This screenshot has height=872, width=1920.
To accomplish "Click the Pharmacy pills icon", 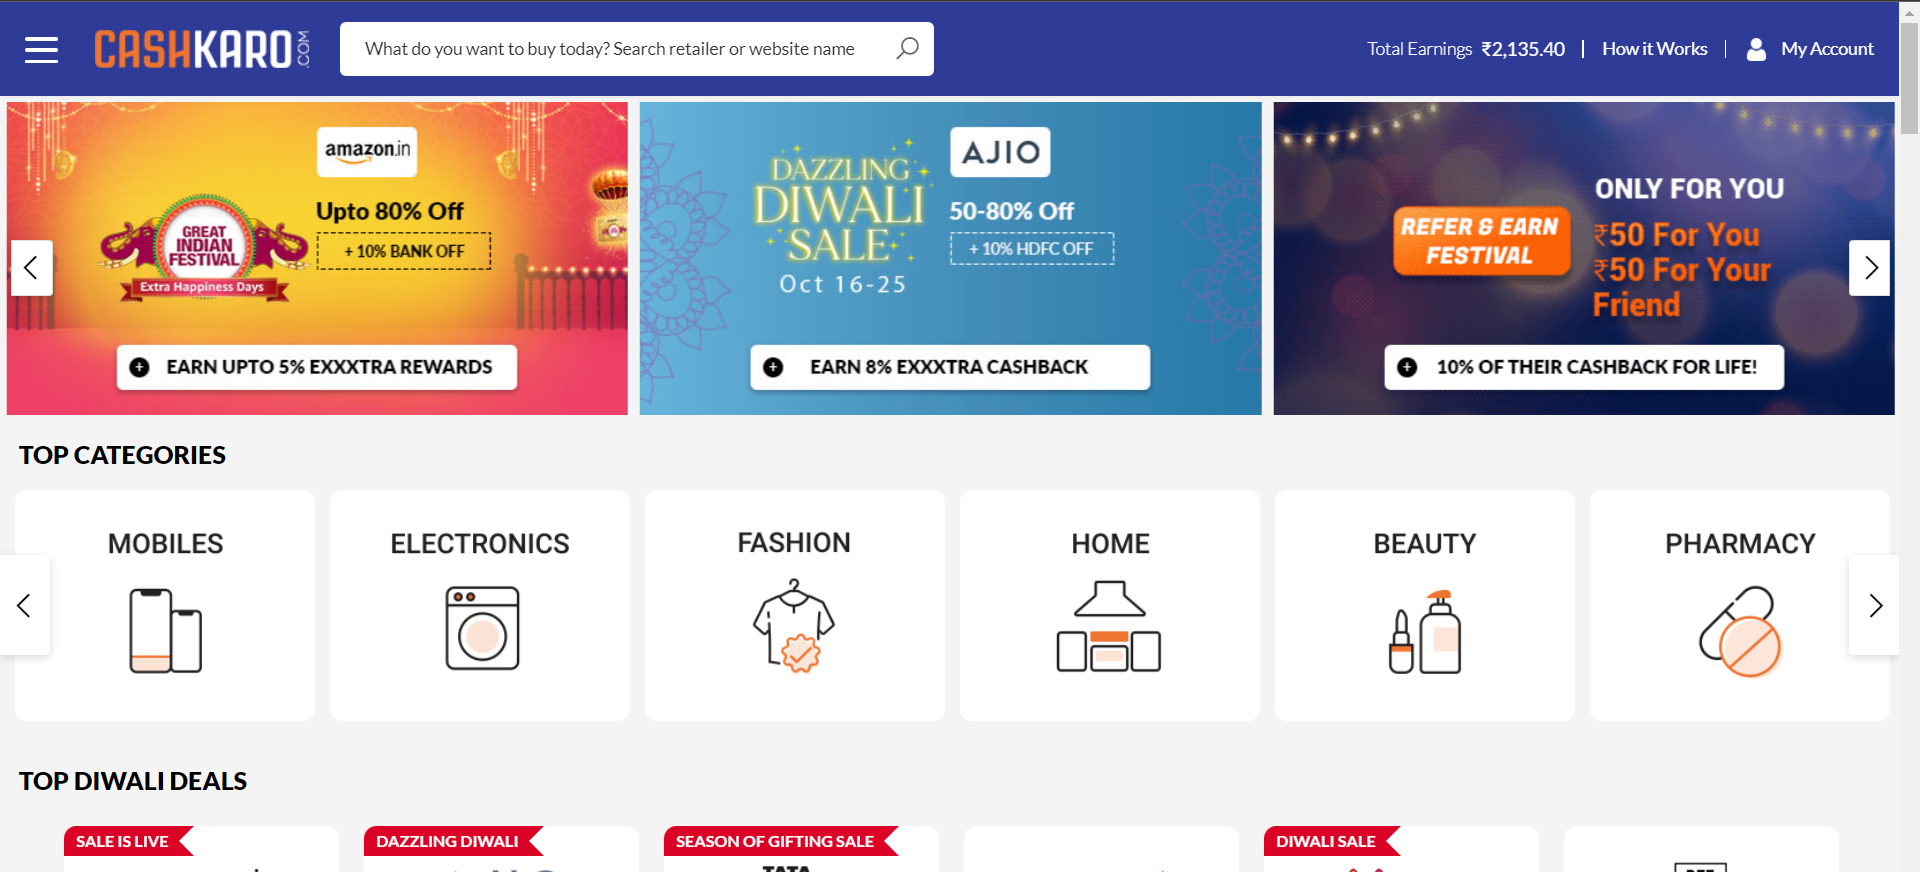I will pyautogui.click(x=1740, y=632).
